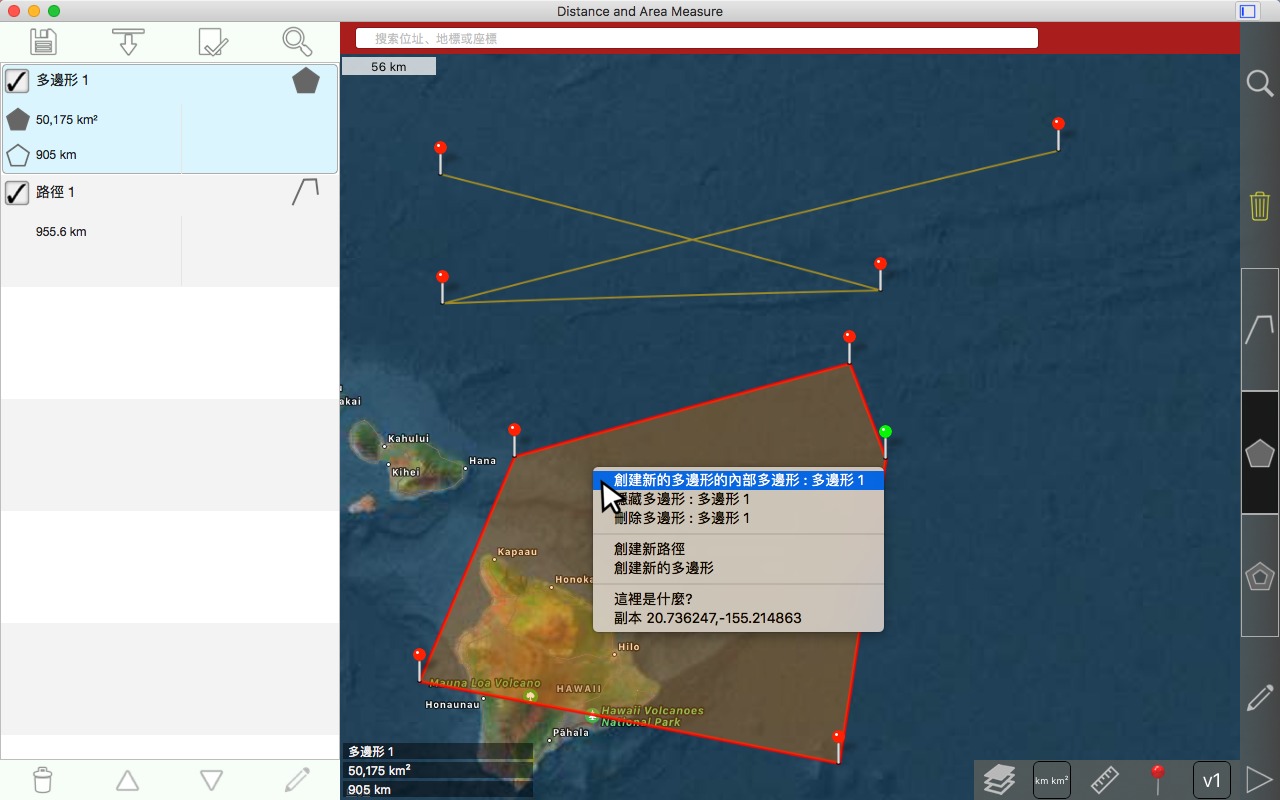Click the red pushpin icon in bottom toolbar
The width and height of the screenshot is (1280, 800).
coord(1158,779)
